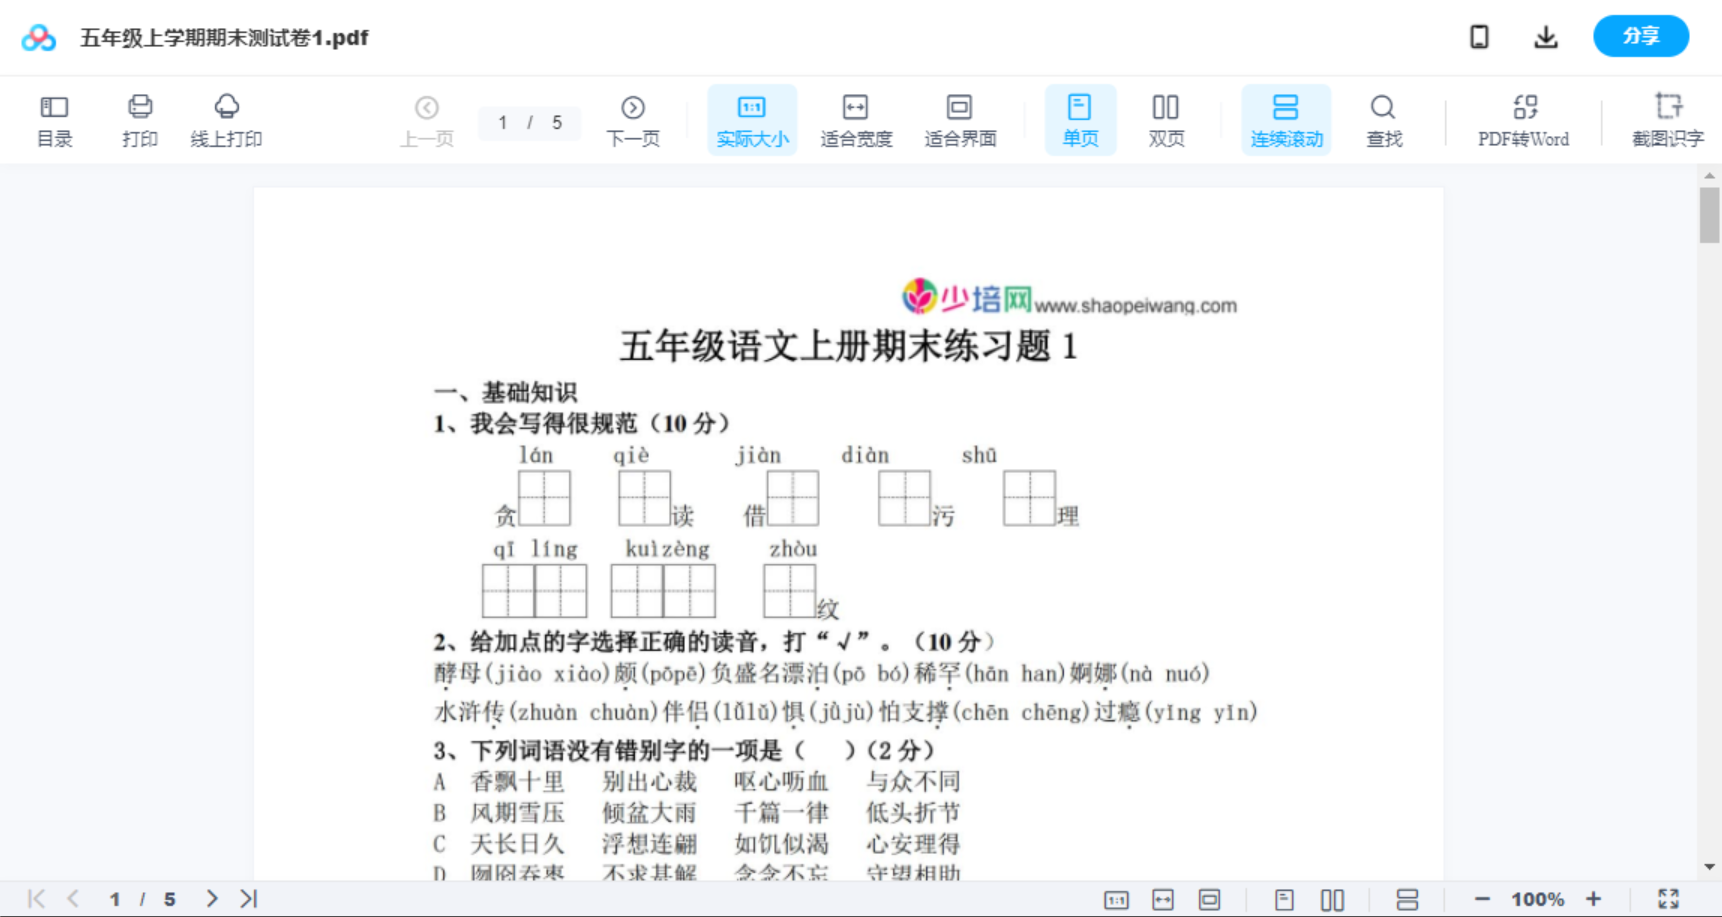Click bottom bar single page icon
1722x917 pixels.
point(1285,900)
